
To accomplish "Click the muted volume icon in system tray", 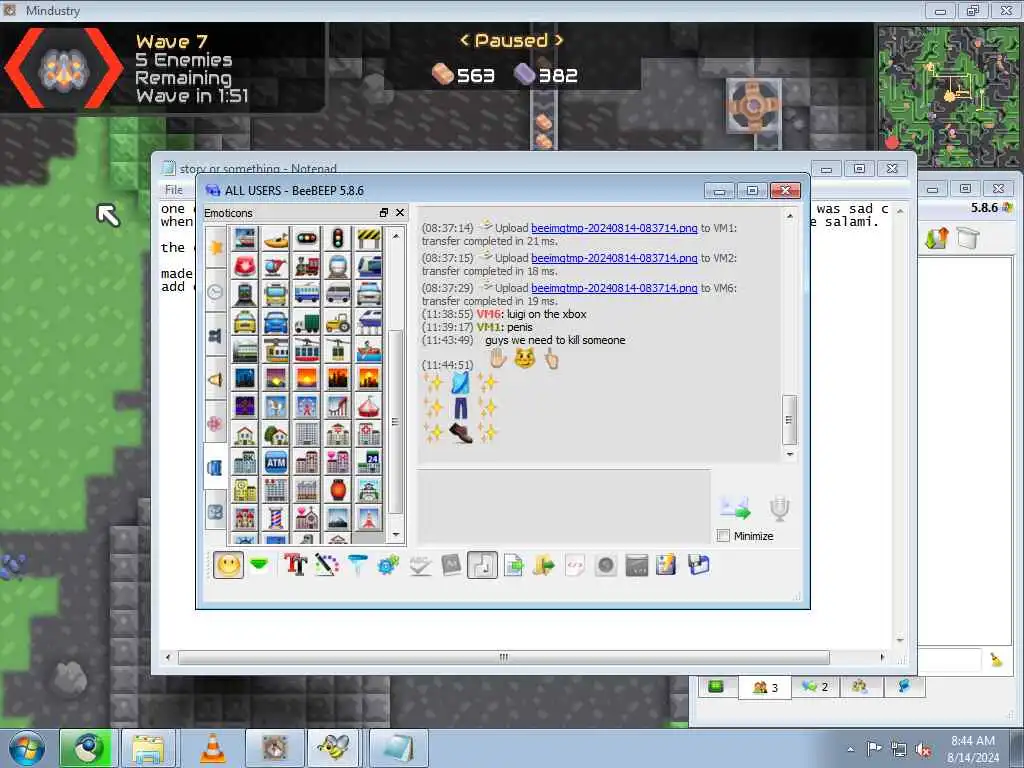I will [x=923, y=749].
